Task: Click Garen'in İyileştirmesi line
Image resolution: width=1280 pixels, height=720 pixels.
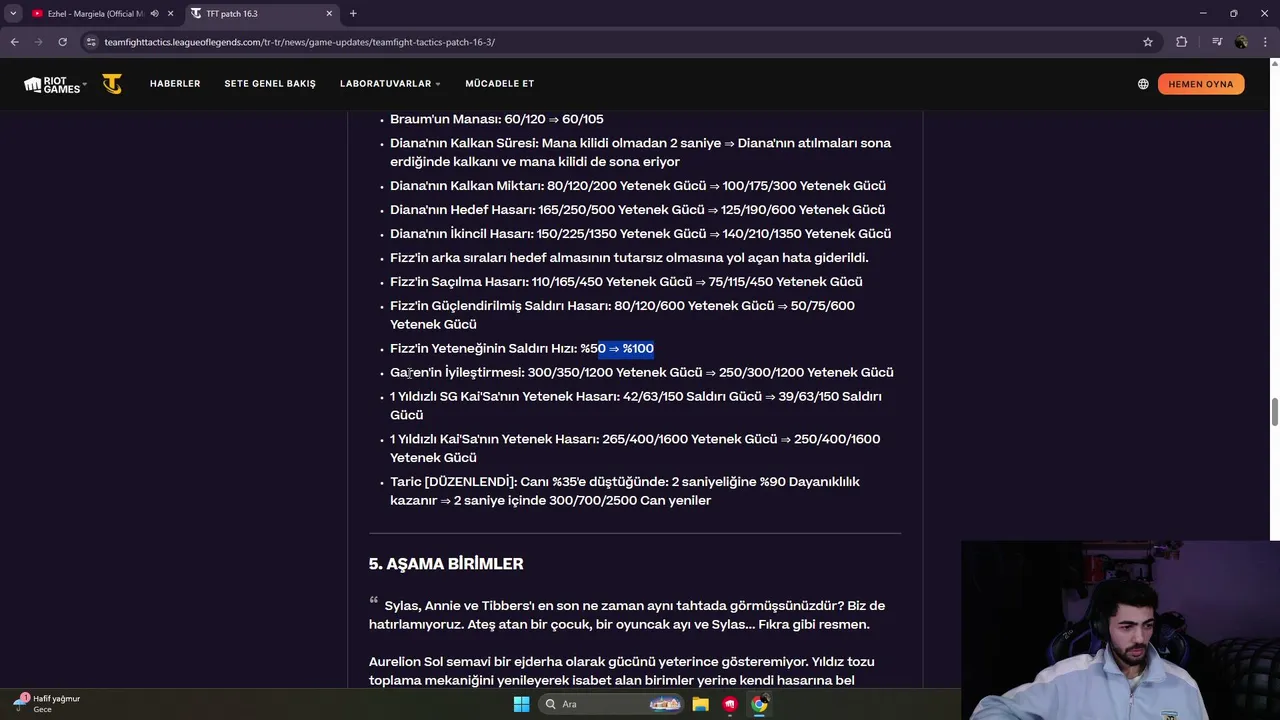Action: click(x=641, y=372)
